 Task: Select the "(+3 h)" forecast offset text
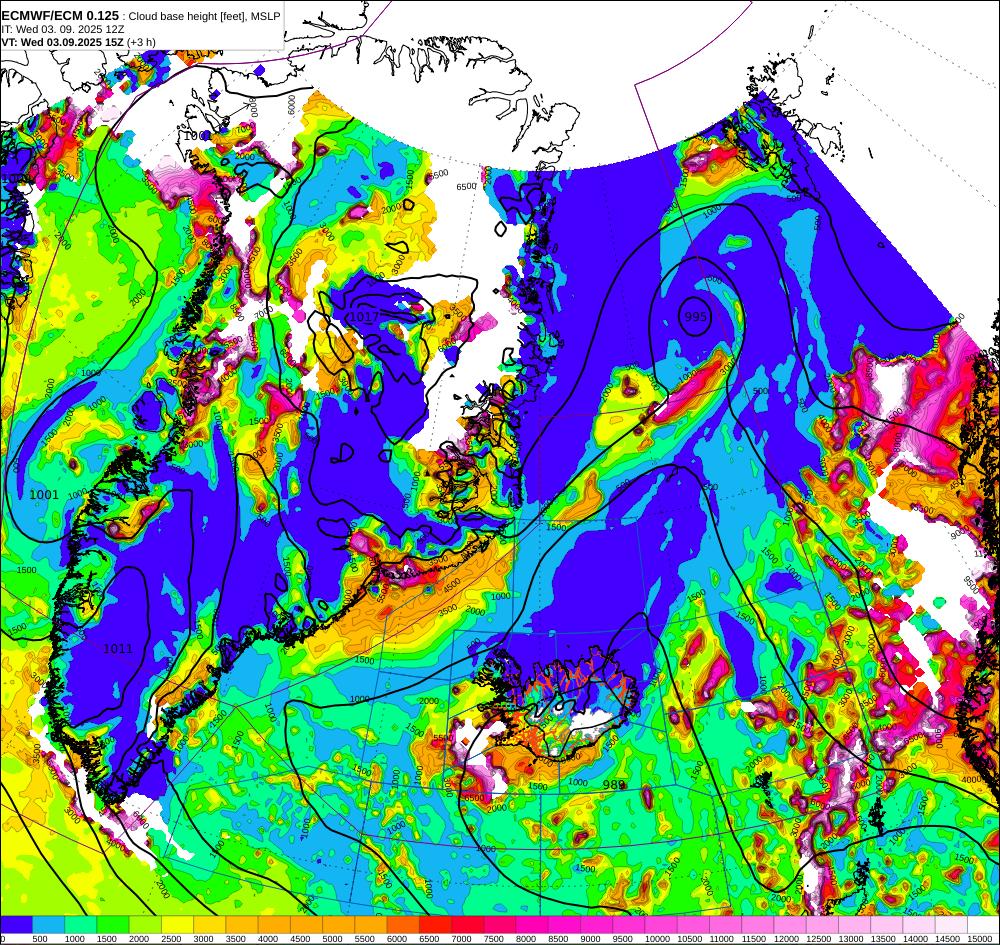tap(141, 42)
